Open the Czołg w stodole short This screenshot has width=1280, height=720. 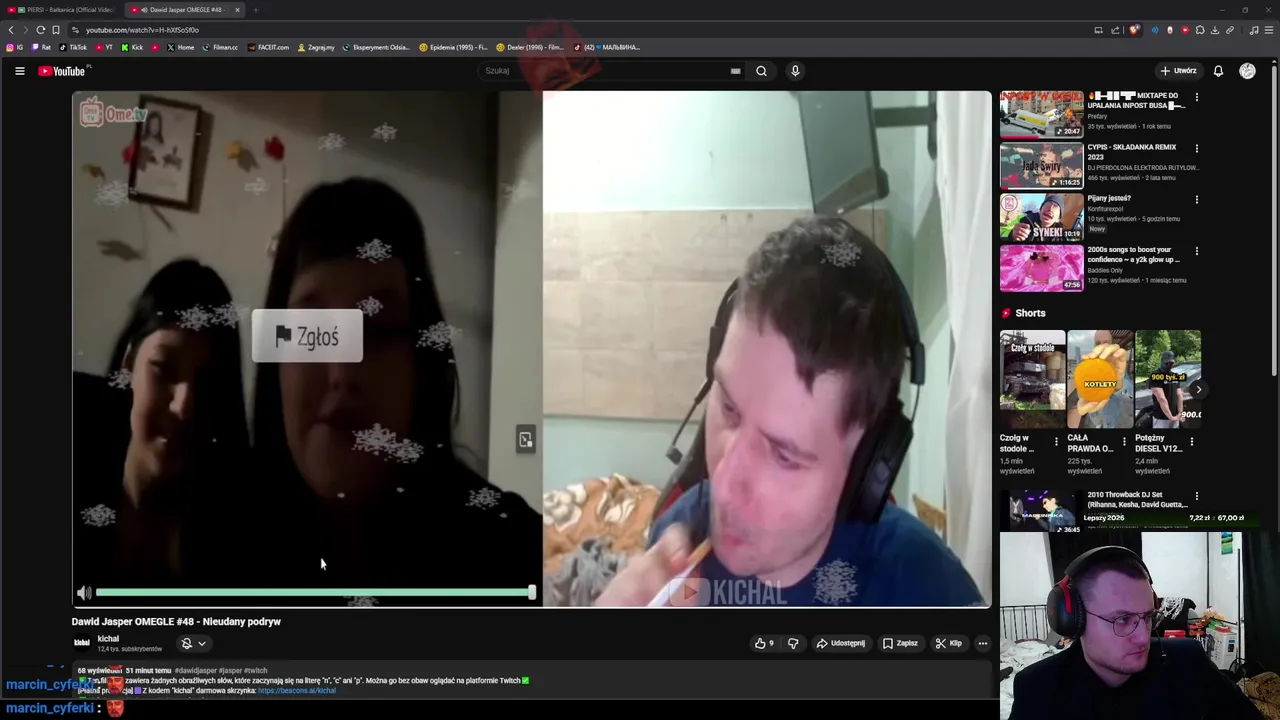[x=1032, y=380]
